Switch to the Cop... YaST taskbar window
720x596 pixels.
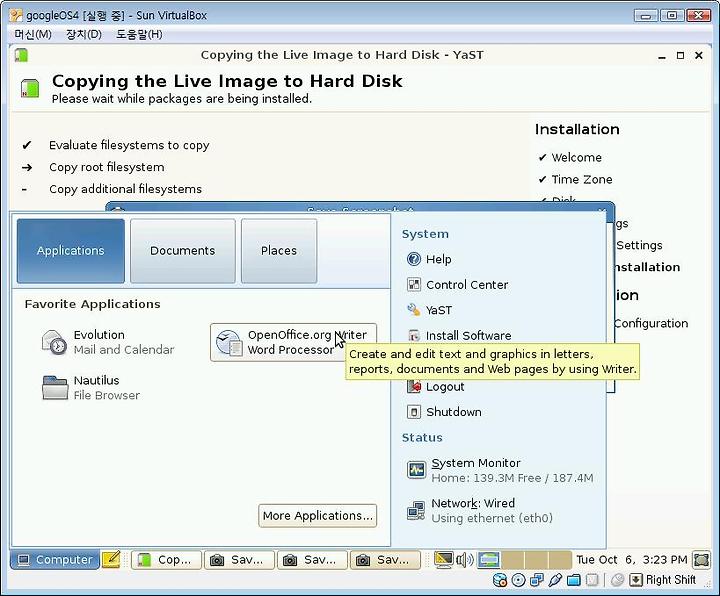pos(166,560)
